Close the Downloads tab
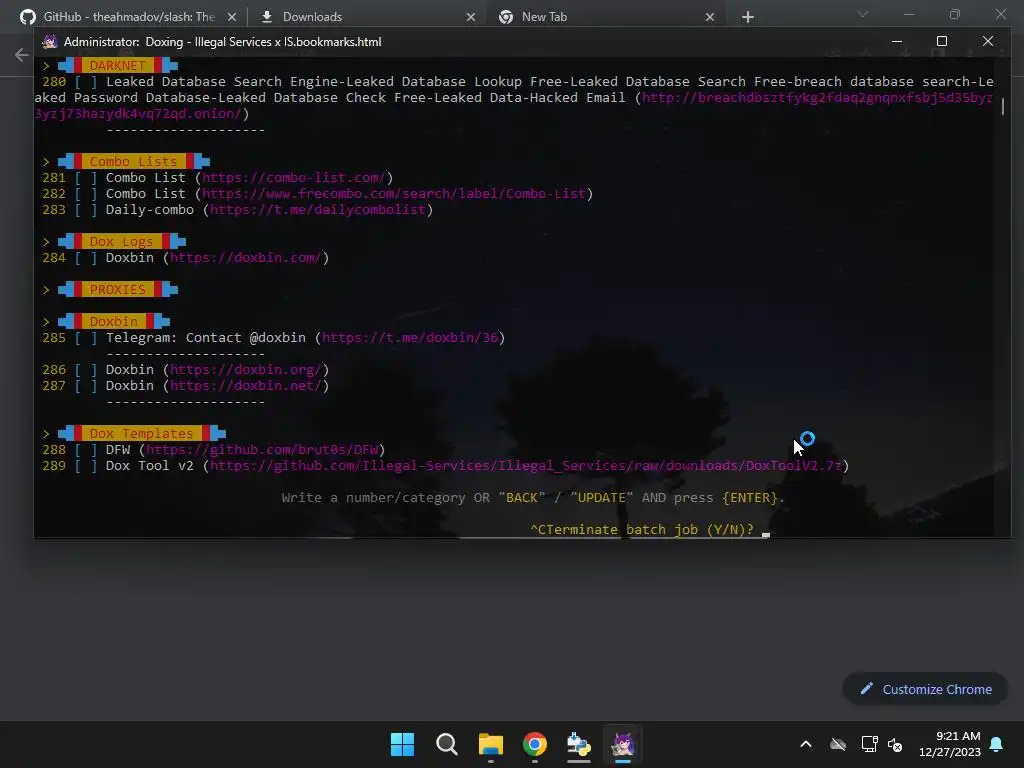 point(471,17)
